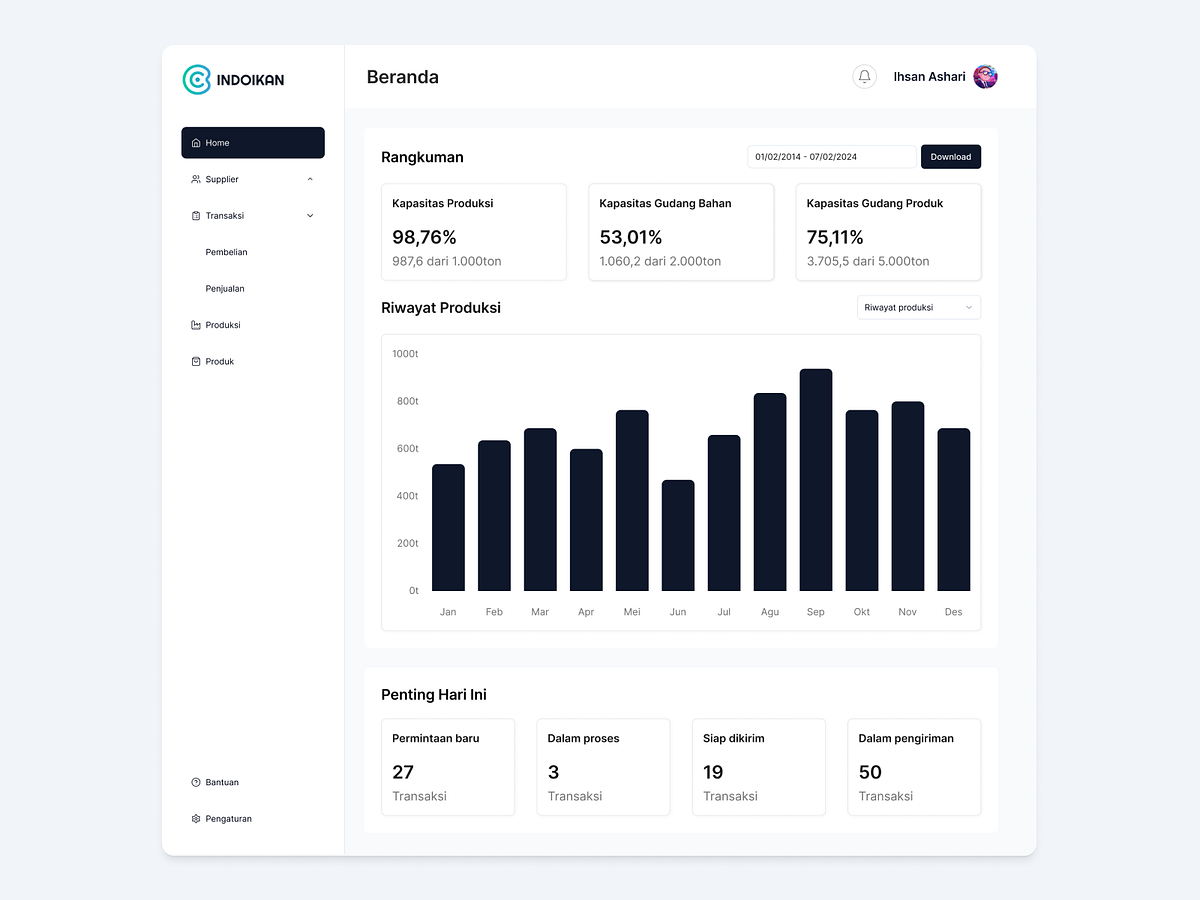Collapse the Supplier section
Viewport: 1200px width, 900px height.
[311, 179]
